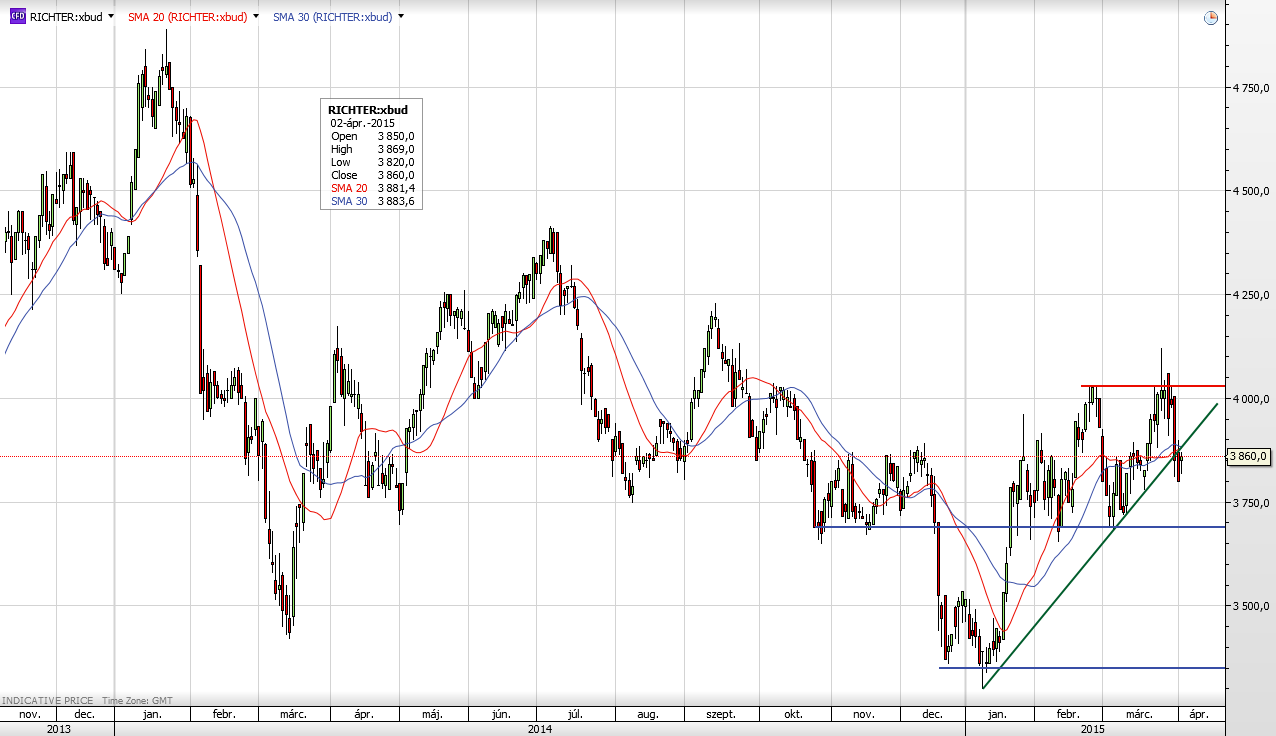
Task: Expand the SMA 20 (RICHTER:xbud) dropdown
Action: click(x=256, y=16)
